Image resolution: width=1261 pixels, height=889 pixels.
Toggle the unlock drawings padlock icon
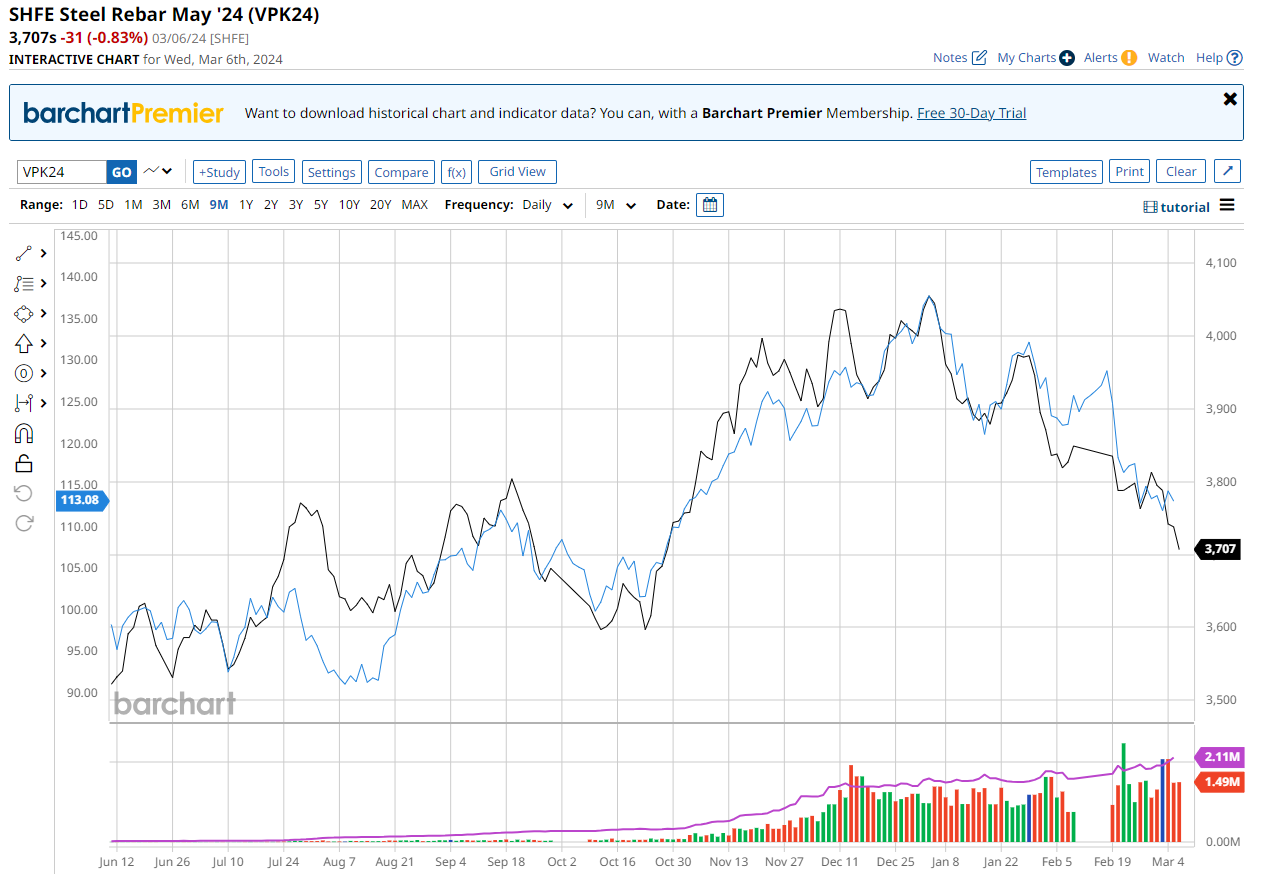pyautogui.click(x=25, y=463)
